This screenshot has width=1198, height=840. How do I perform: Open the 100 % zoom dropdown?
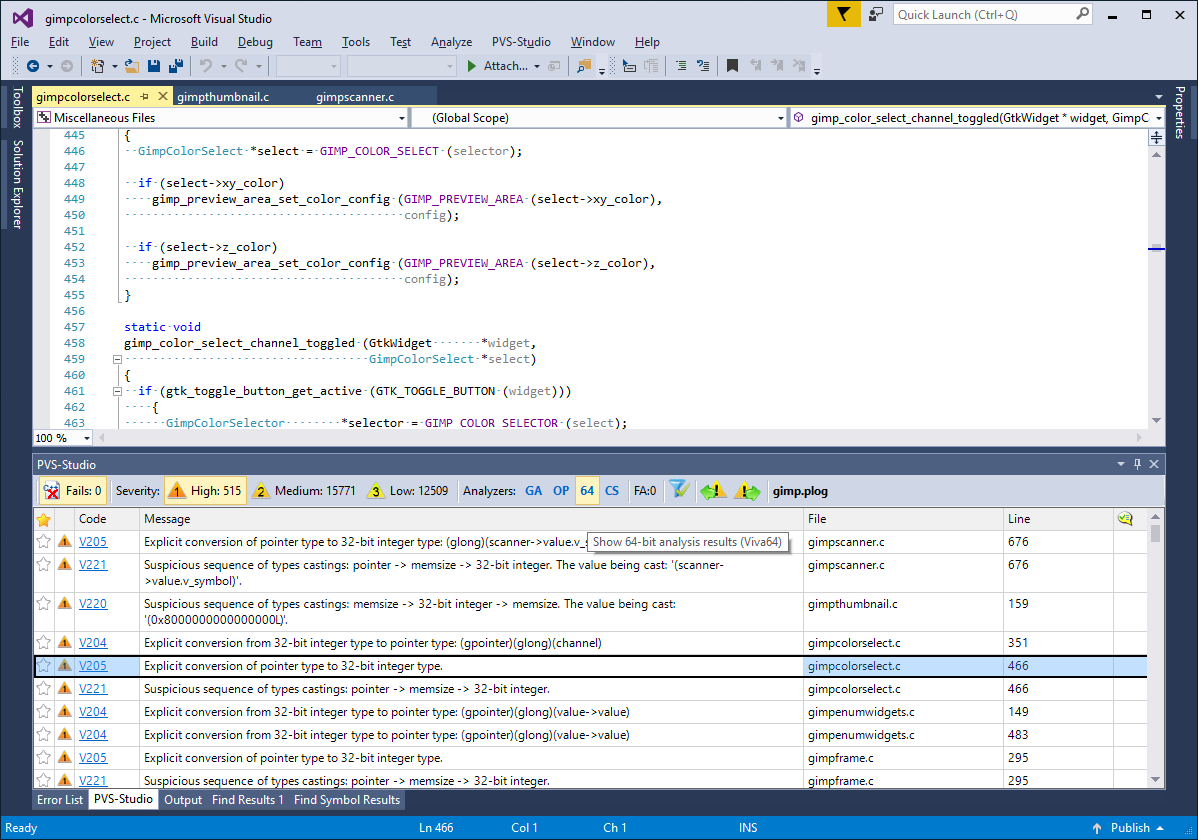click(x=87, y=438)
